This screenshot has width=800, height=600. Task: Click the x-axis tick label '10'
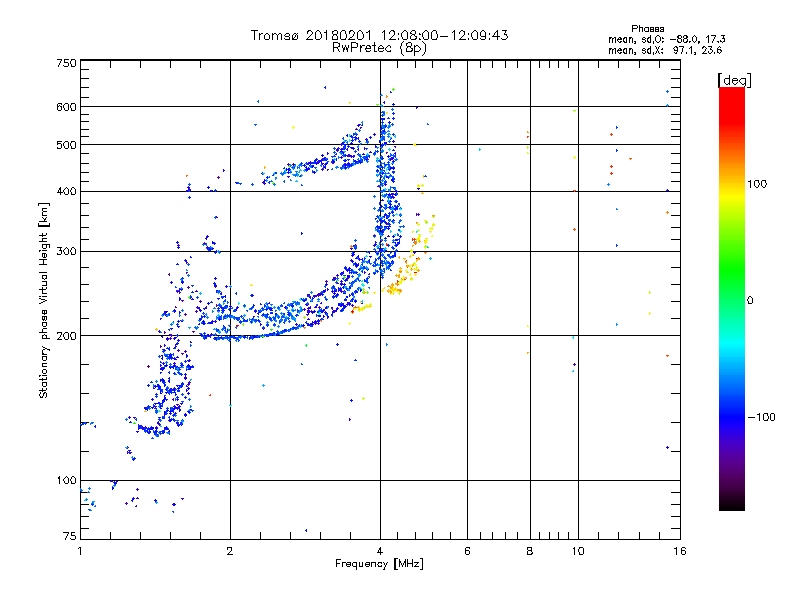pyautogui.click(x=578, y=551)
